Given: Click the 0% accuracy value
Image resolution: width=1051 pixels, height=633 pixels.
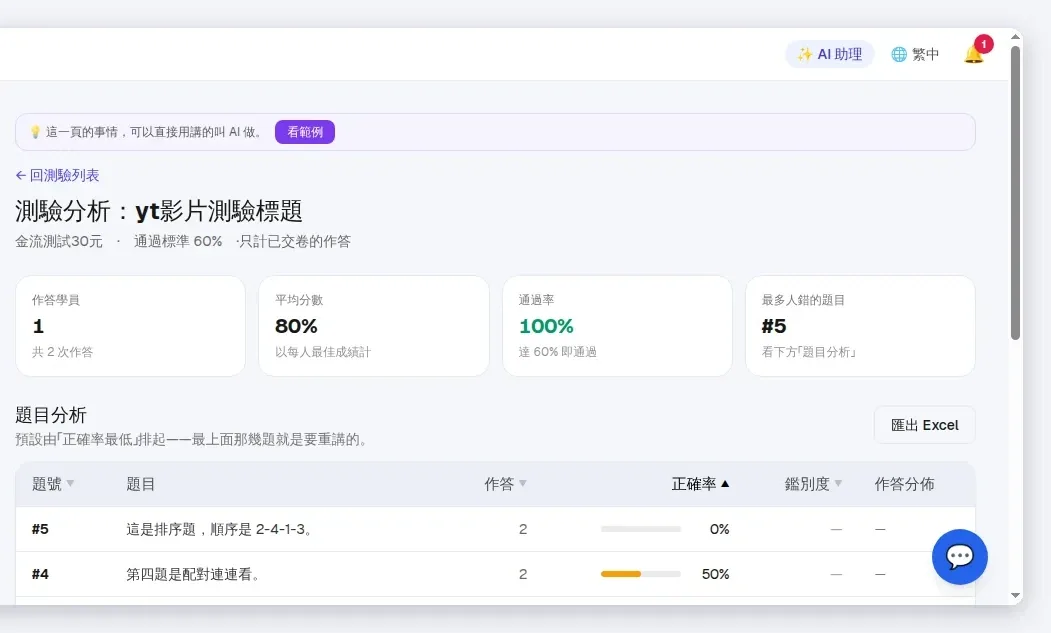Looking at the screenshot, I should click(x=719, y=529).
